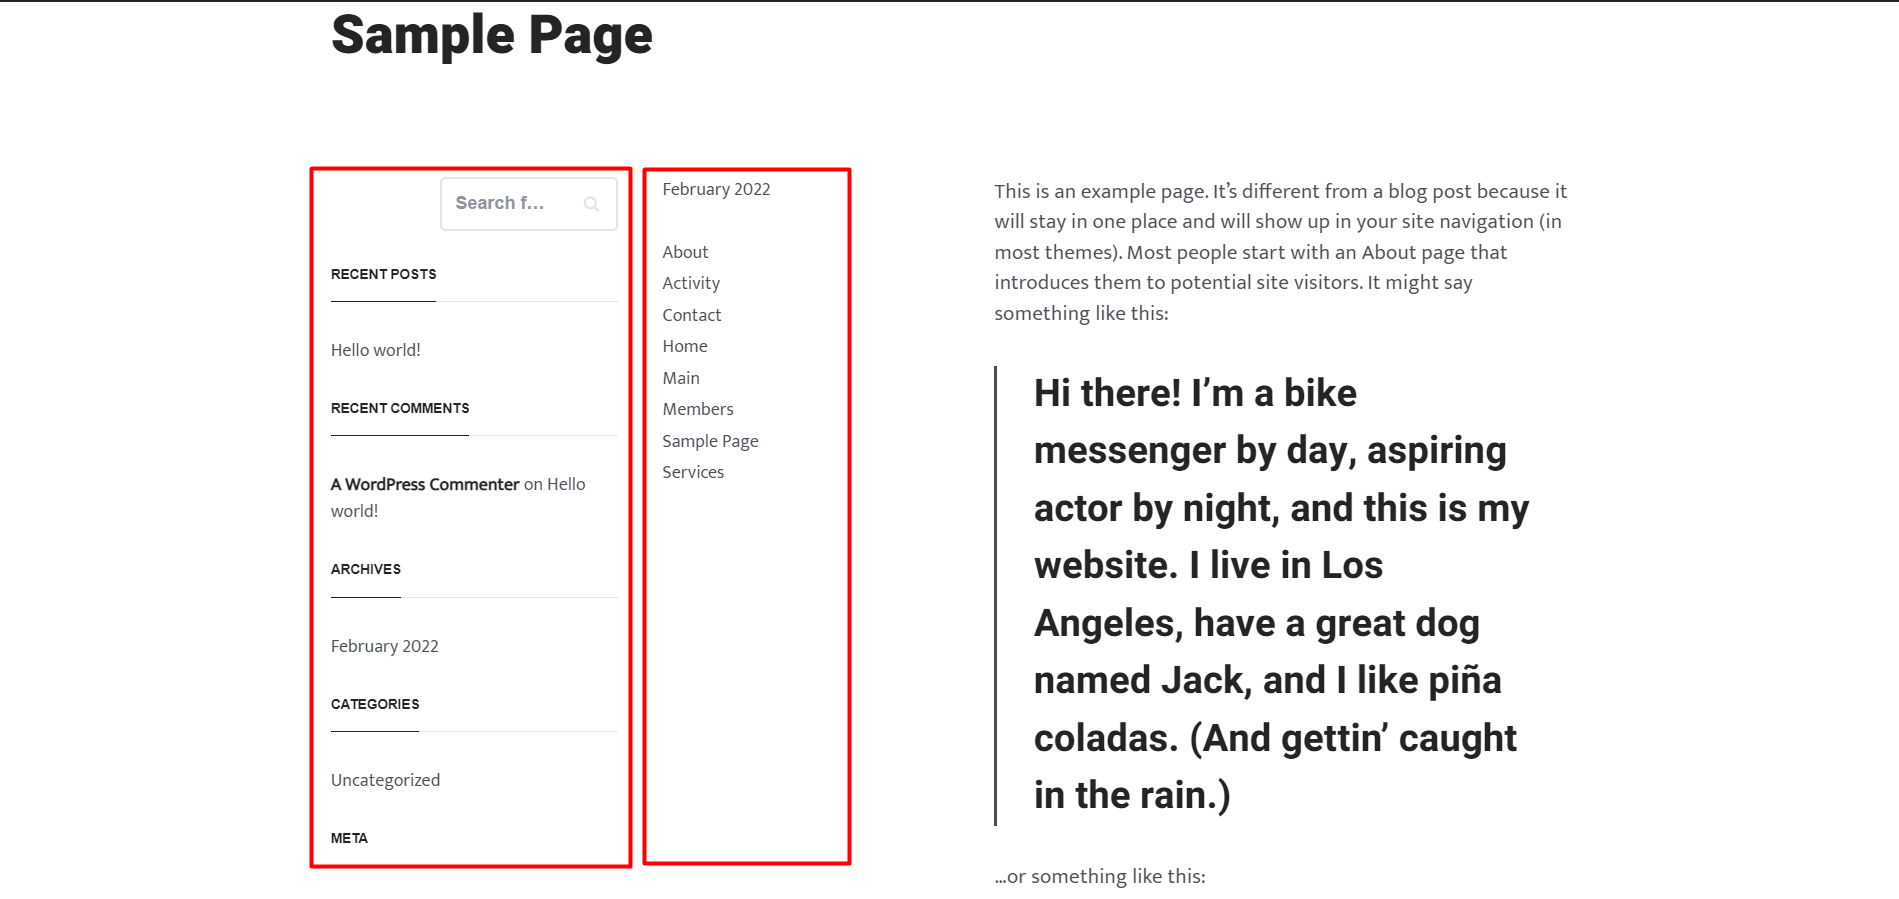Select Sample Page in the pages list

(x=710, y=441)
